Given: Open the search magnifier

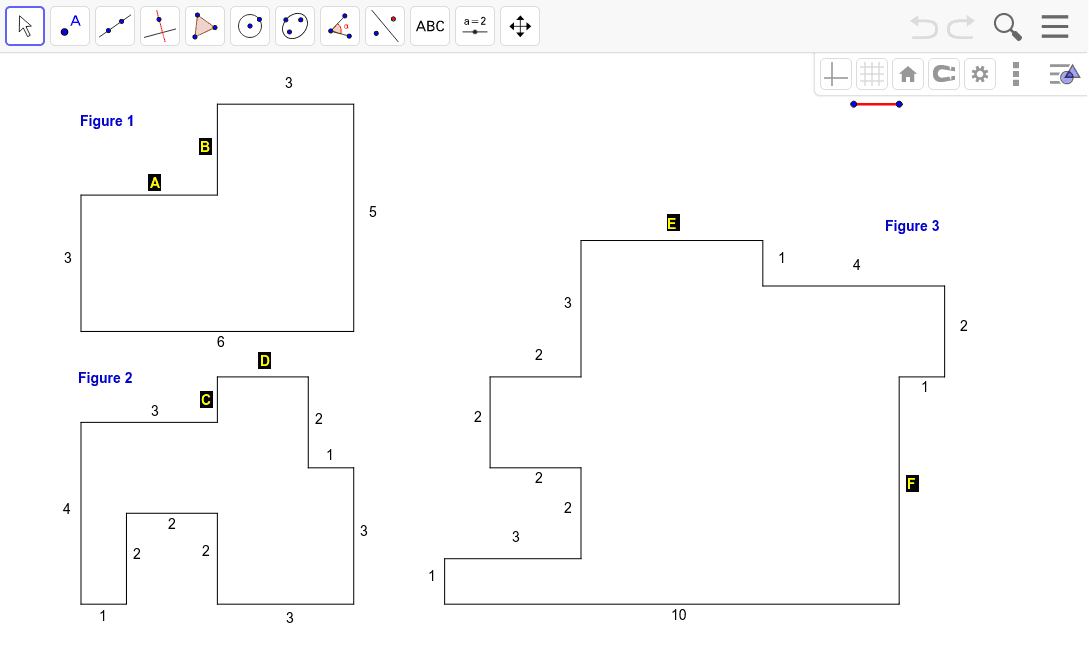Looking at the screenshot, I should tap(1007, 27).
